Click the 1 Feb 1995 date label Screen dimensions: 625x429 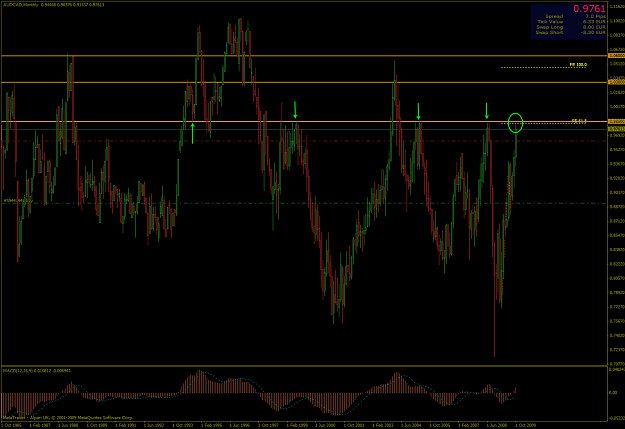[x=211, y=425]
